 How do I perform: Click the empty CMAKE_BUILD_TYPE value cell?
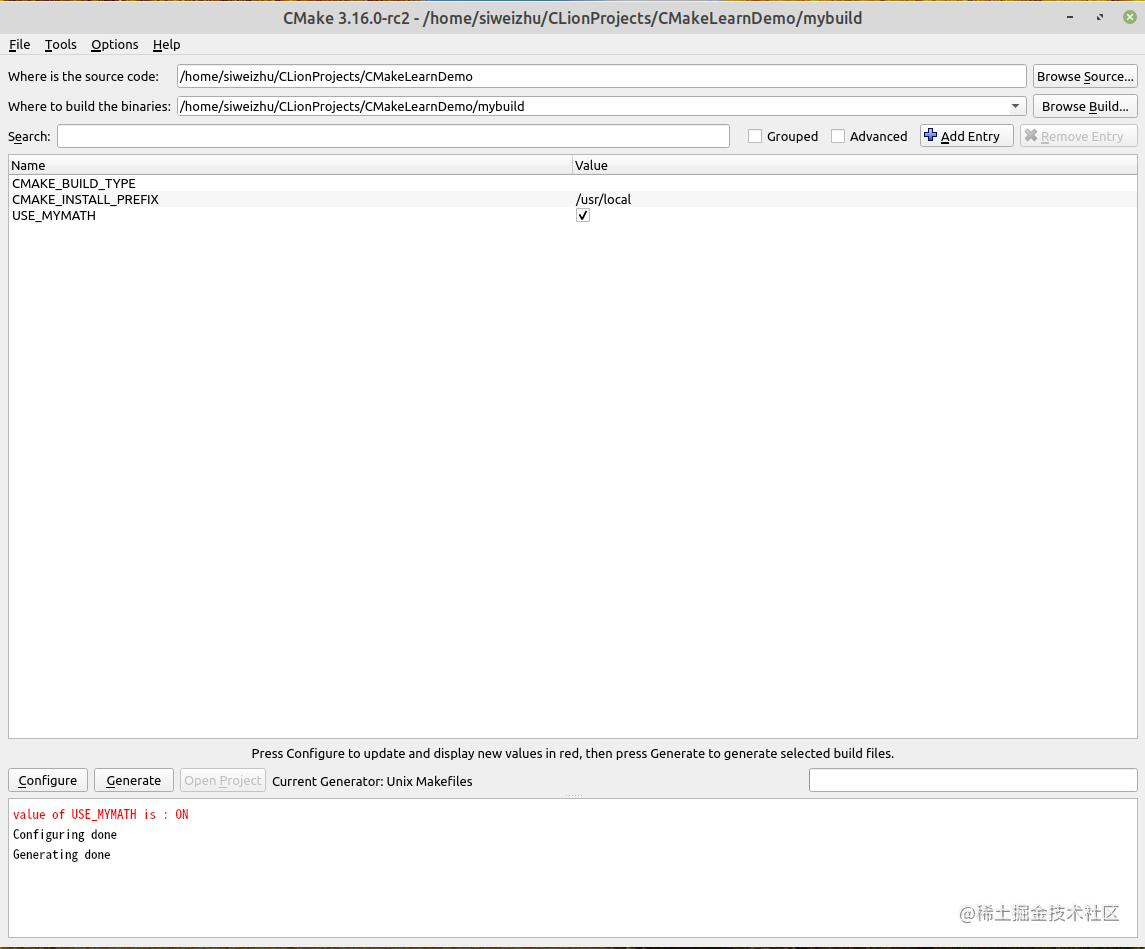tap(854, 183)
